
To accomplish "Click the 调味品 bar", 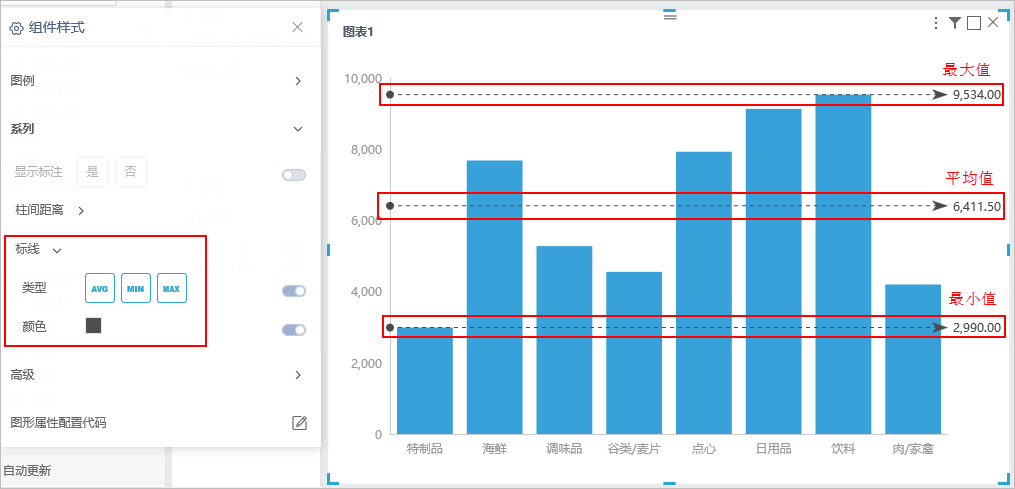I will click(x=564, y=340).
